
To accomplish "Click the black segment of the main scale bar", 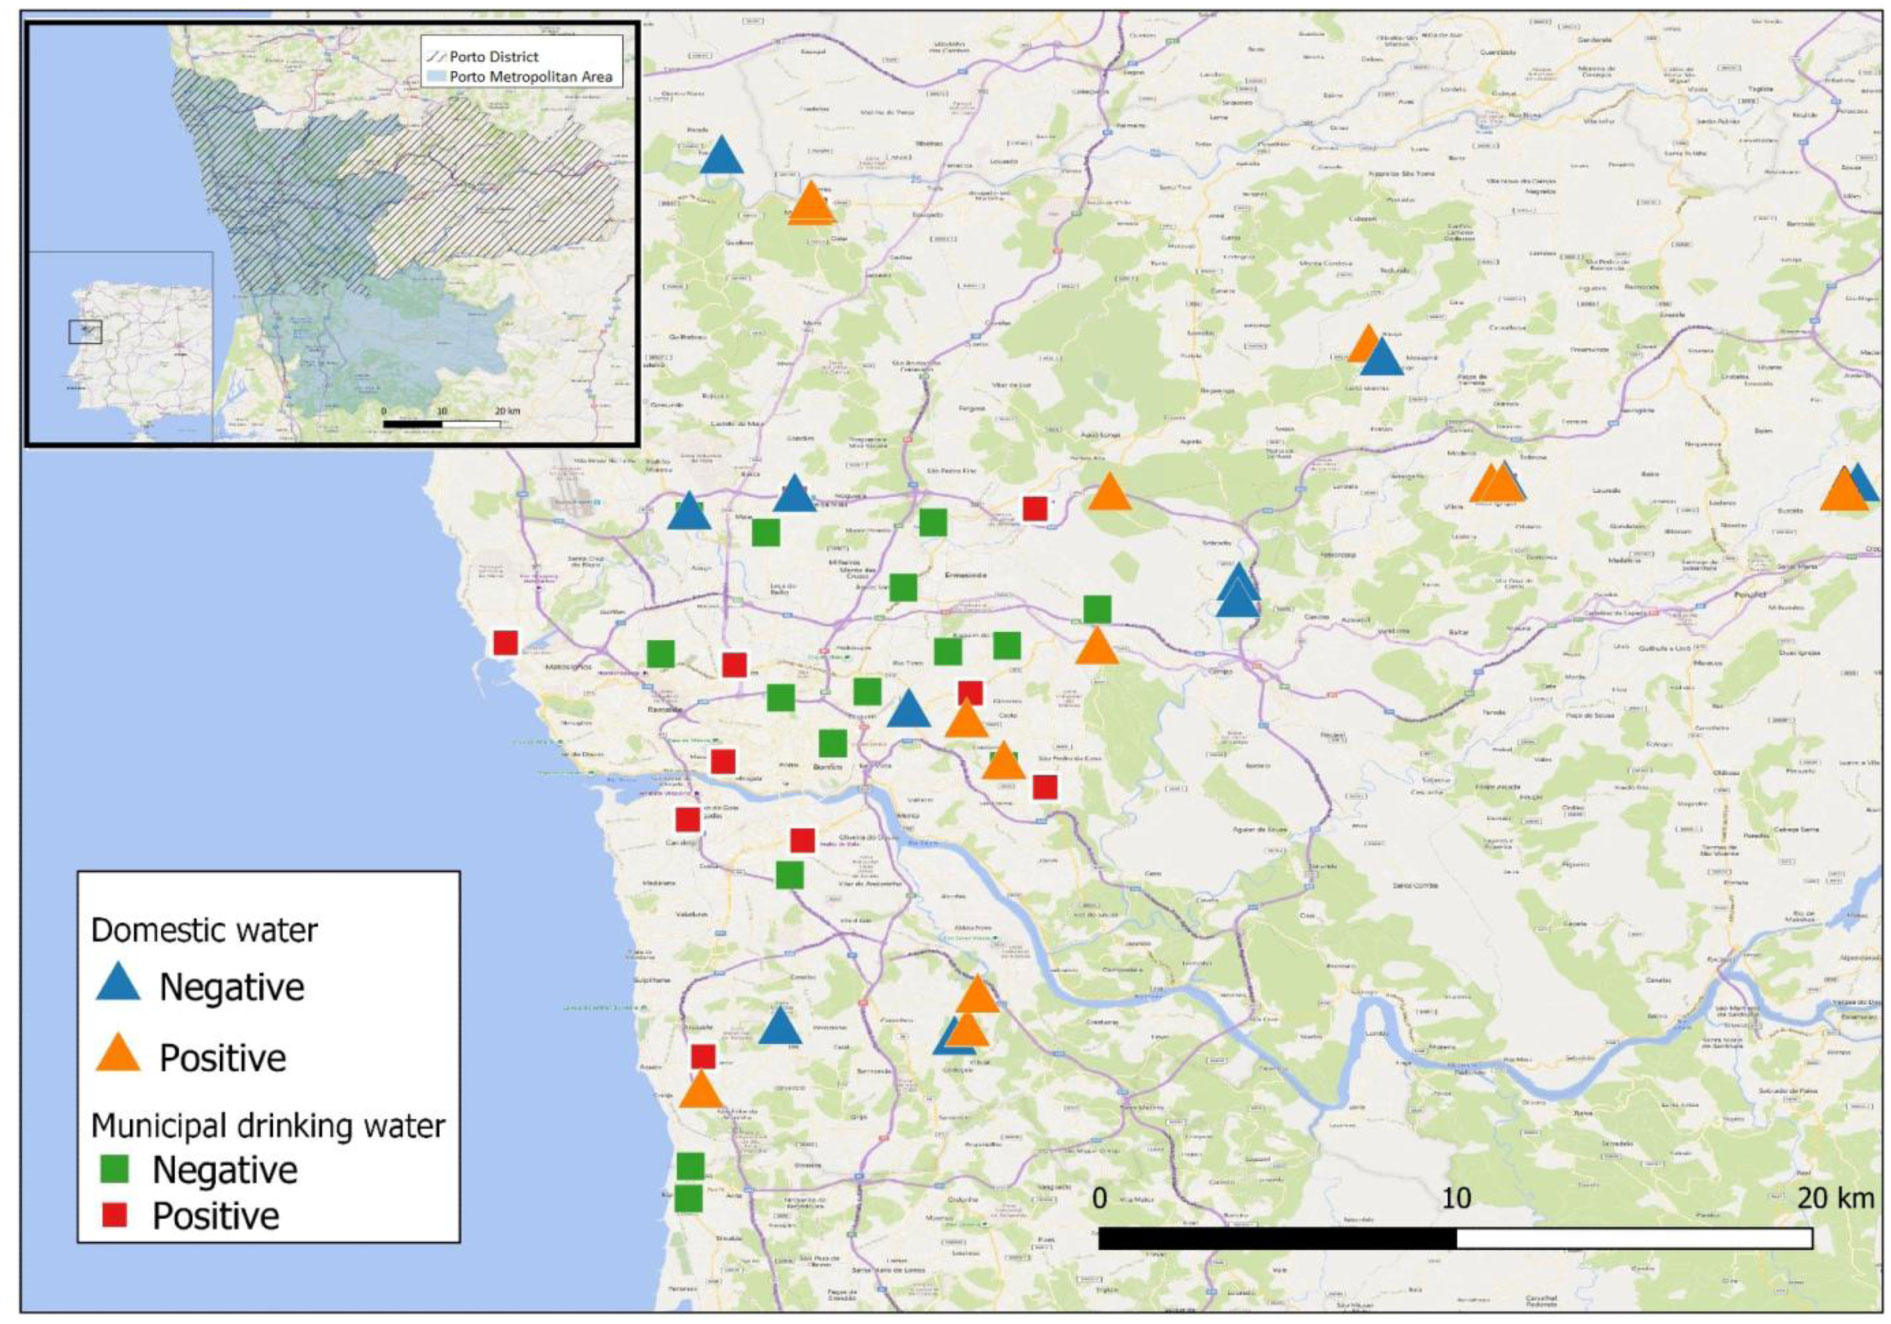I will coord(1277,1239).
